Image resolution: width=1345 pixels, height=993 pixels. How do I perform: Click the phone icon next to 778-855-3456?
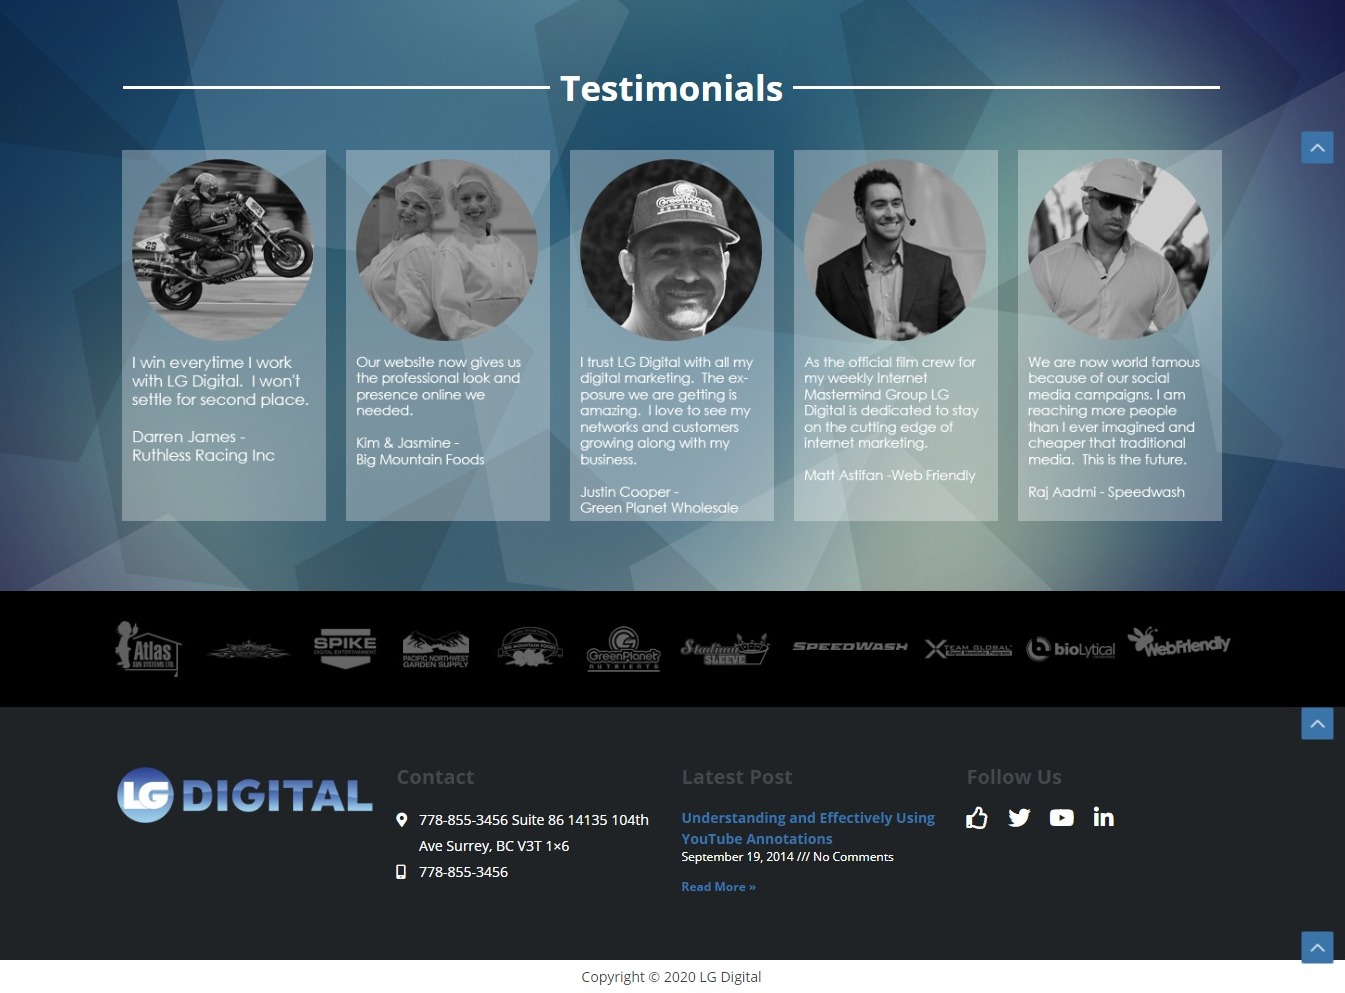(x=402, y=871)
